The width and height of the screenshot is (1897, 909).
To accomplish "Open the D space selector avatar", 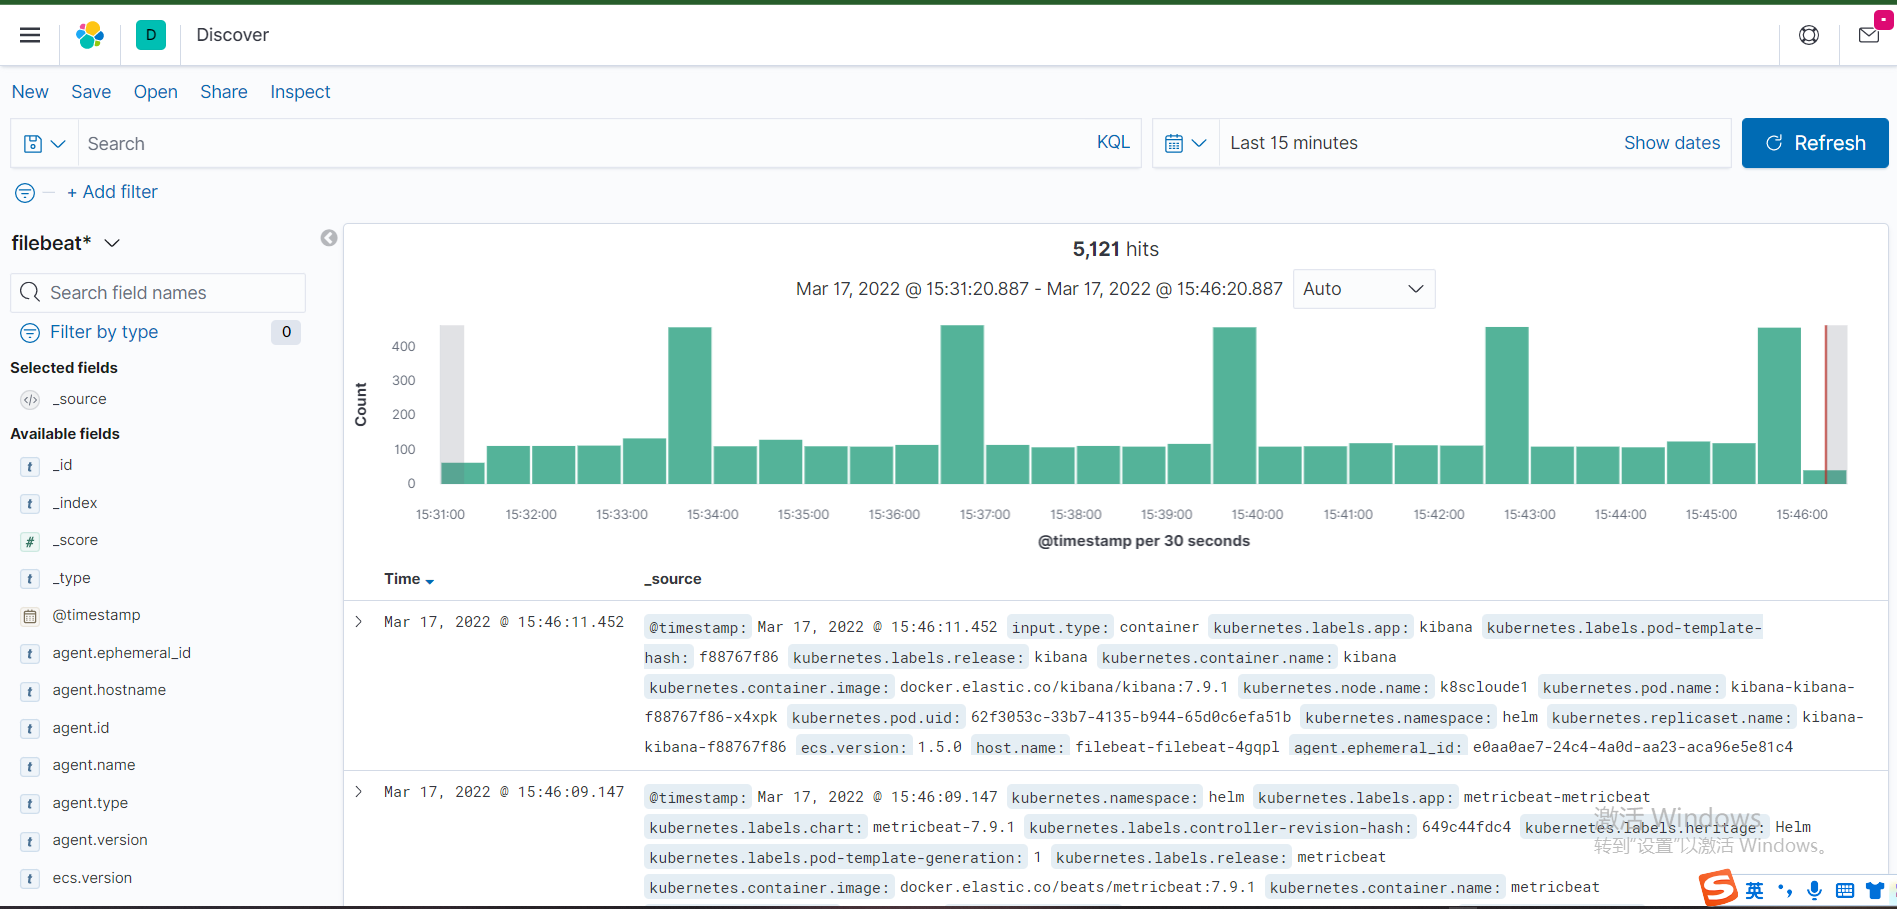I will pos(150,35).
